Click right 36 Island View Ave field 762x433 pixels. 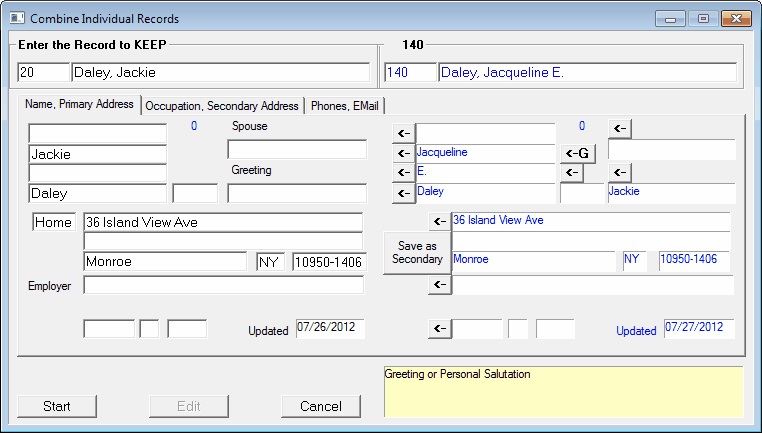[x=591, y=222]
